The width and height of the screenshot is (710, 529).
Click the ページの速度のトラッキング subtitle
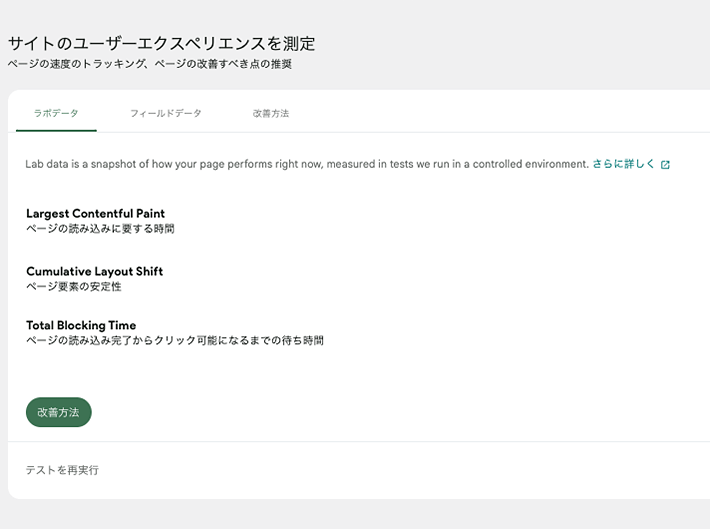(x=149, y=64)
